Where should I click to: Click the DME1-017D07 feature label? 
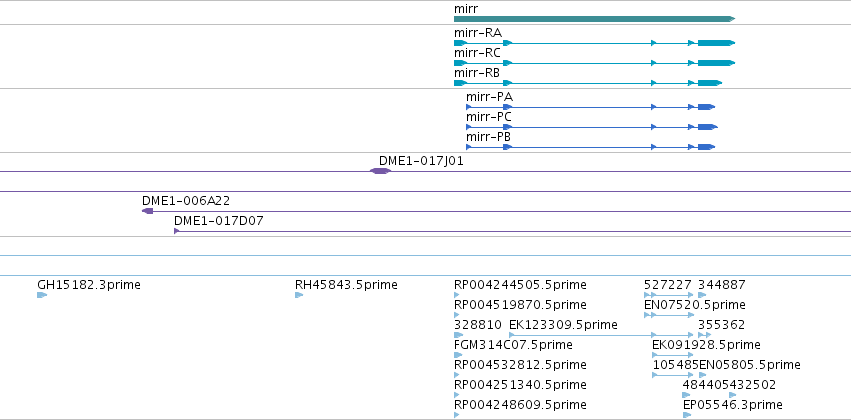[219, 221]
